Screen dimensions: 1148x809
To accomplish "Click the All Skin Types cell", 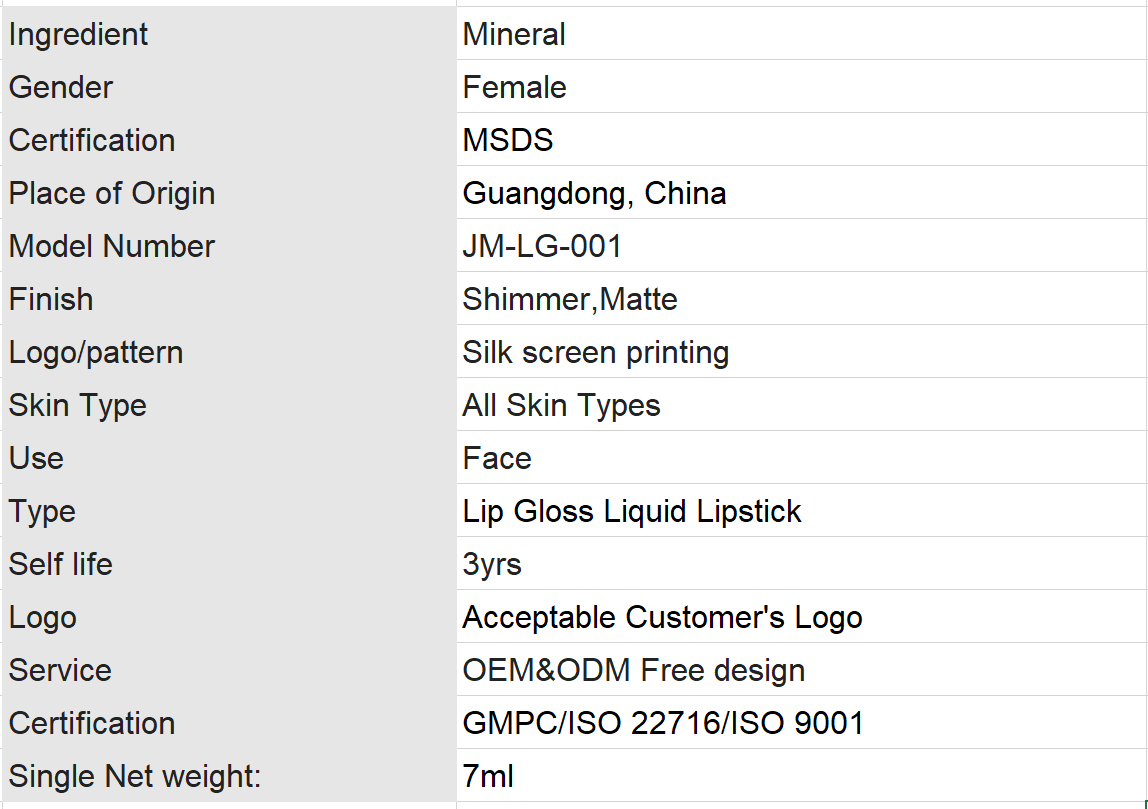I will (x=802, y=405).
